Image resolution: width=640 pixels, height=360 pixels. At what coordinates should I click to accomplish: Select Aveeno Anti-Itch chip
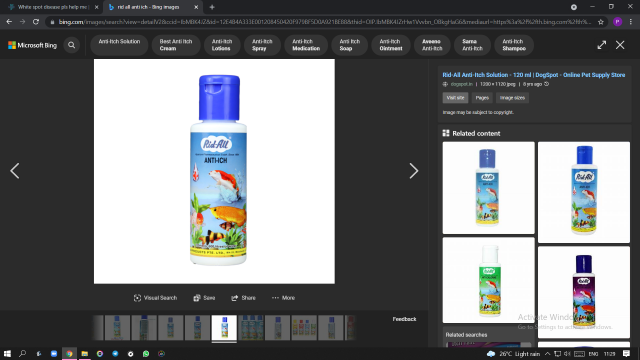coord(432,44)
